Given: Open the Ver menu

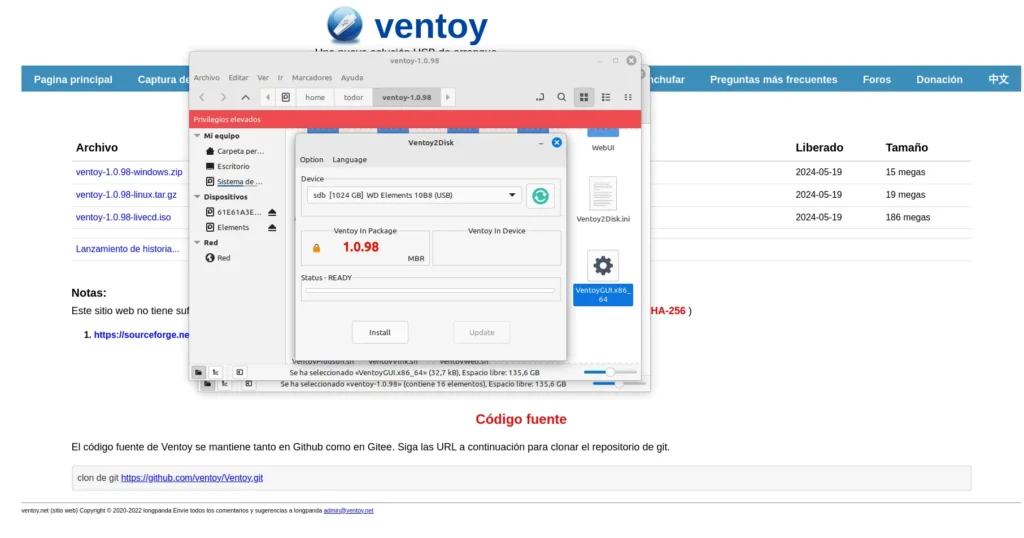Looking at the screenshot, I should (x=263, y=78).
